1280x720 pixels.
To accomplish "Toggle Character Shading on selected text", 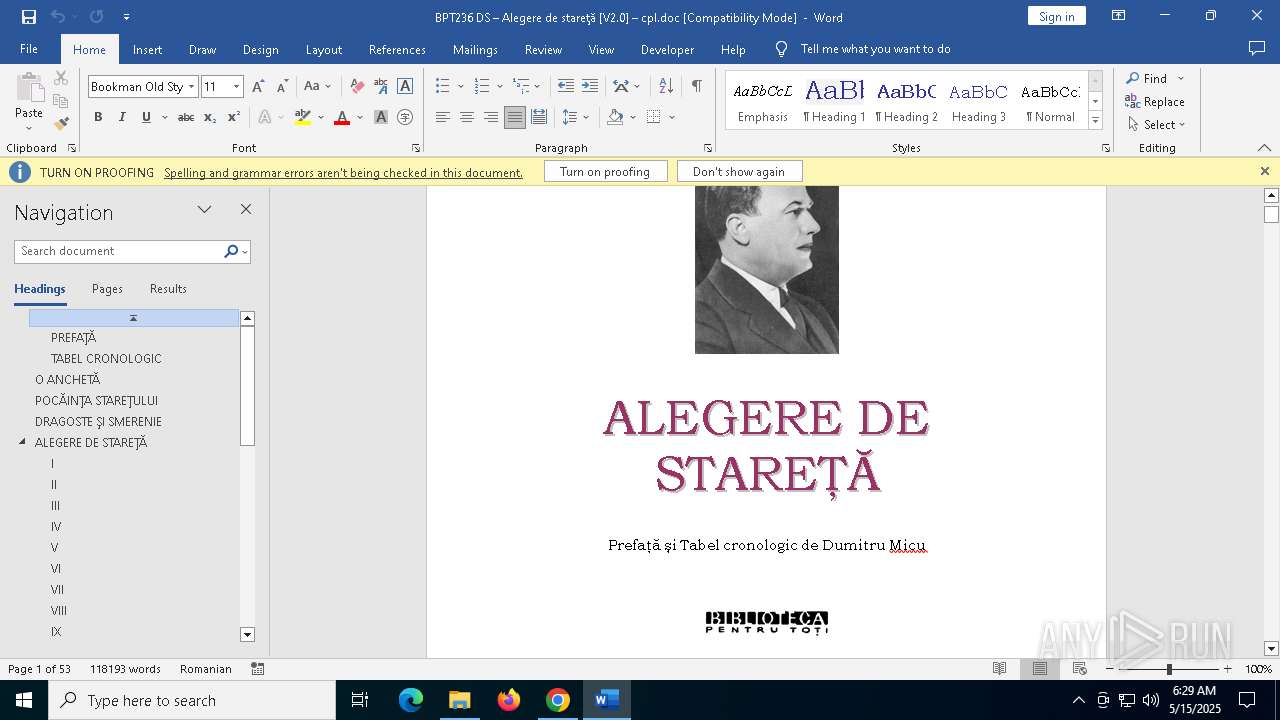I will (381, 117).
